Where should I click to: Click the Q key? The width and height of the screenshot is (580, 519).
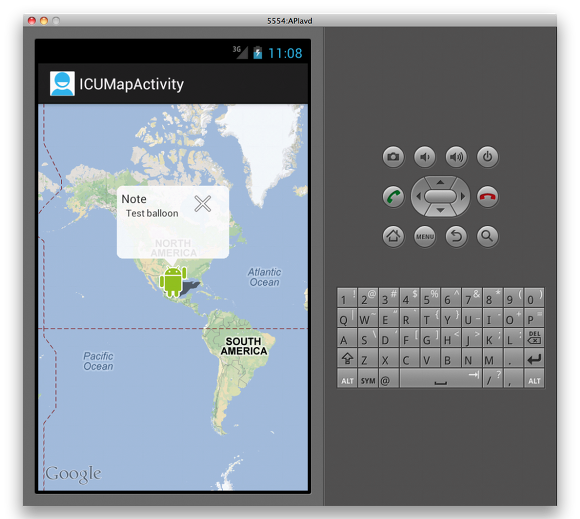tap(347, 317)
